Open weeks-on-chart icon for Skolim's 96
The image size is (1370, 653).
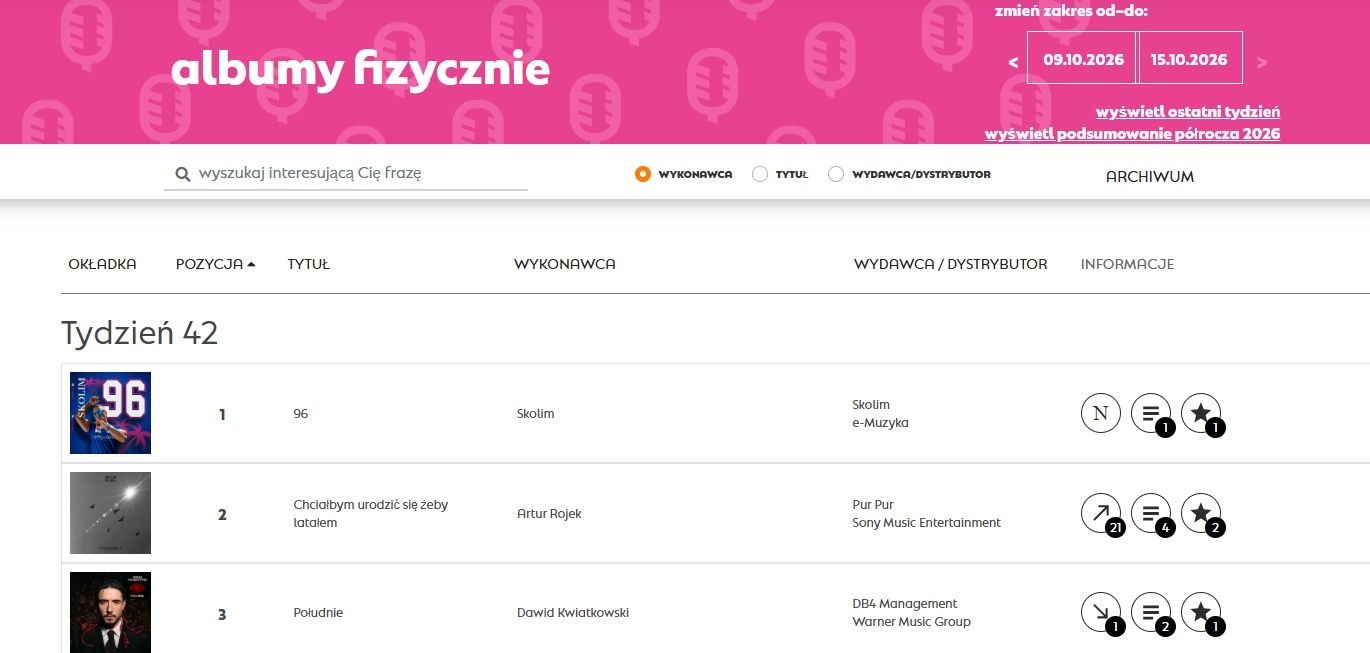[x=1151, y=413]
